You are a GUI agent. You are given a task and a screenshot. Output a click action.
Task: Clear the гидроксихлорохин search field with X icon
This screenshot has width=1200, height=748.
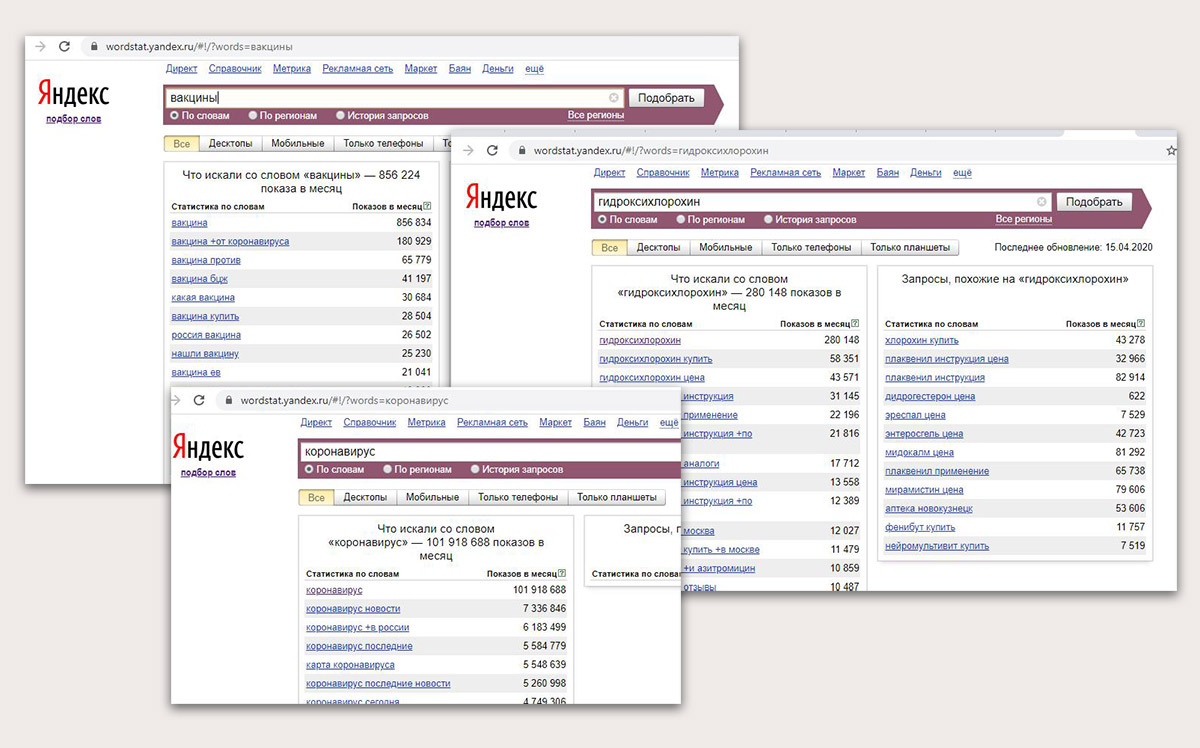1042,201
